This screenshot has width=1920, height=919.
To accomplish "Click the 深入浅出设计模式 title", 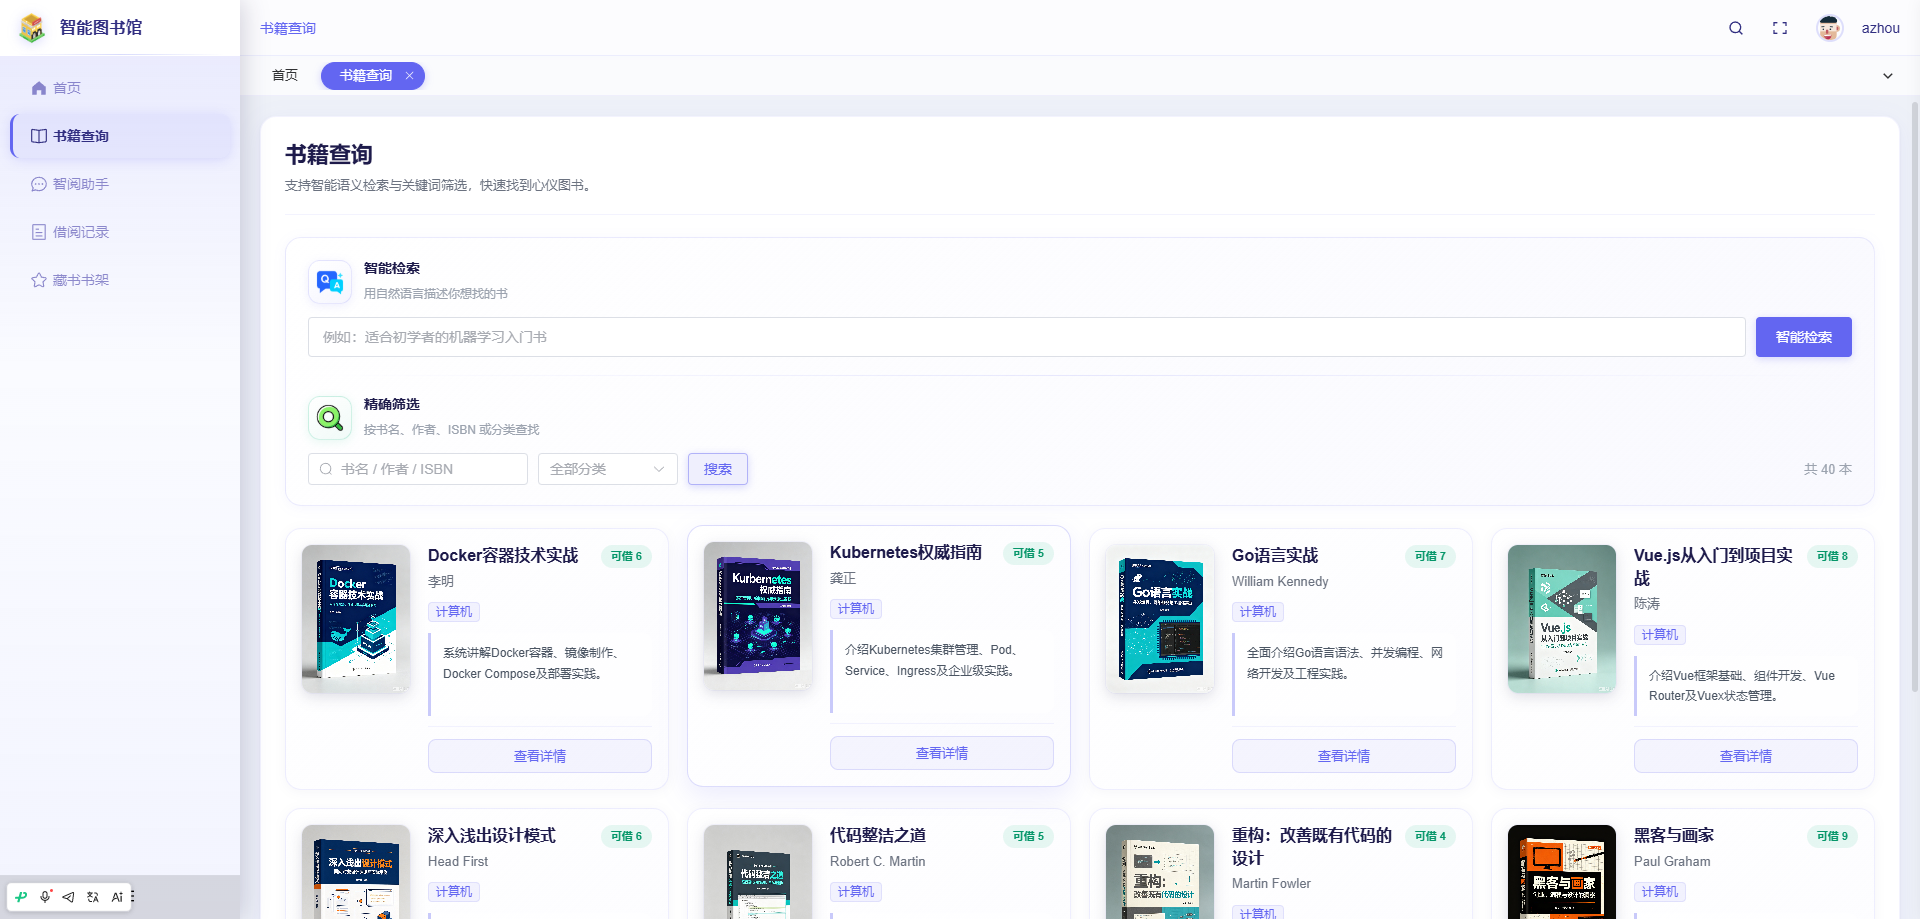I will tap(492, 836).
